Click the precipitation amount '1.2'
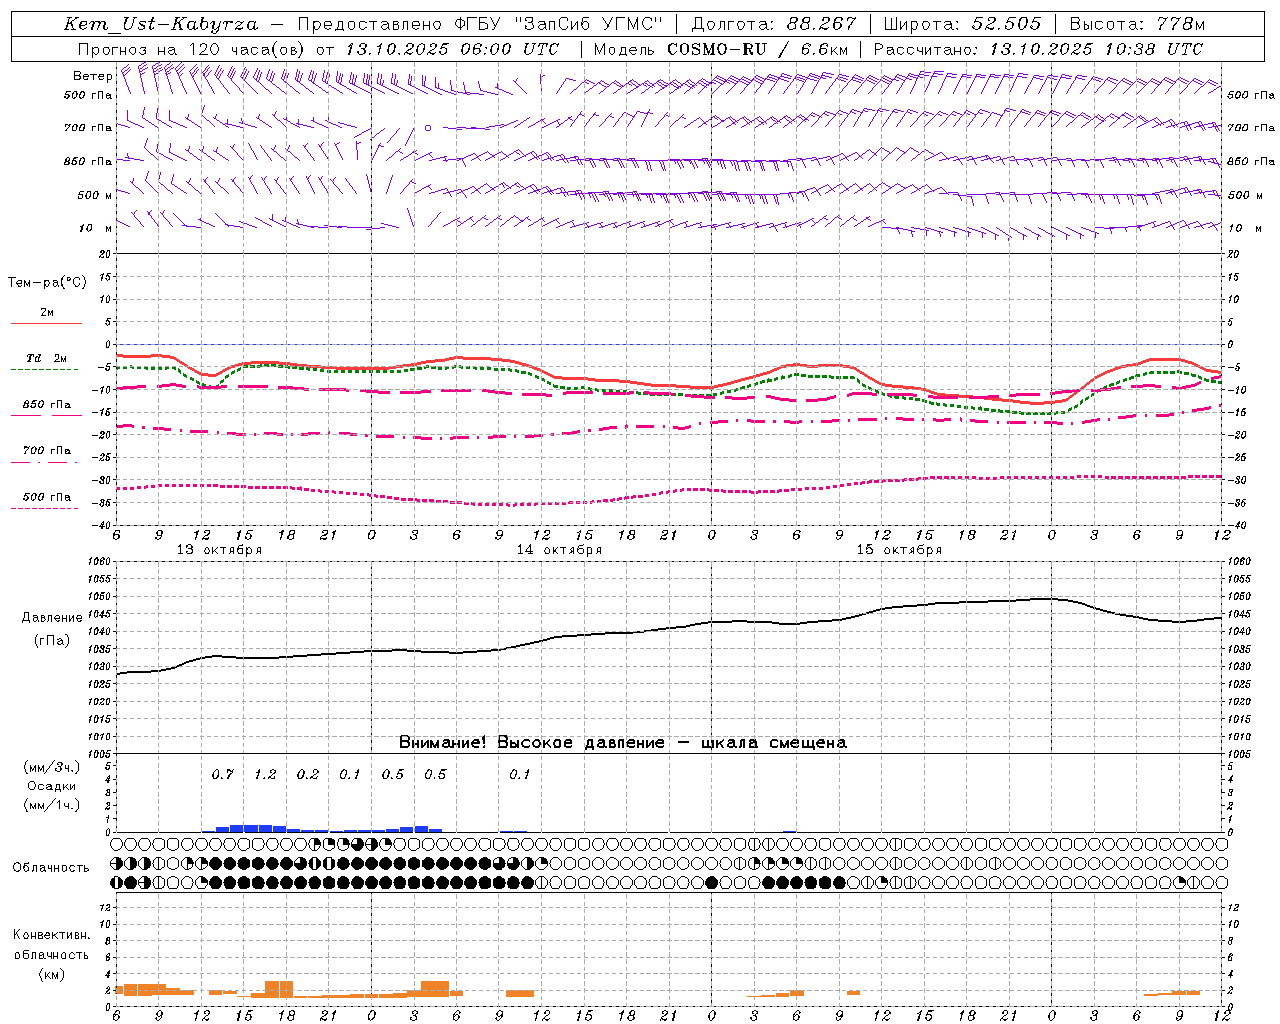Viewport: 1280px width, 1024px height. coord(265,775)
